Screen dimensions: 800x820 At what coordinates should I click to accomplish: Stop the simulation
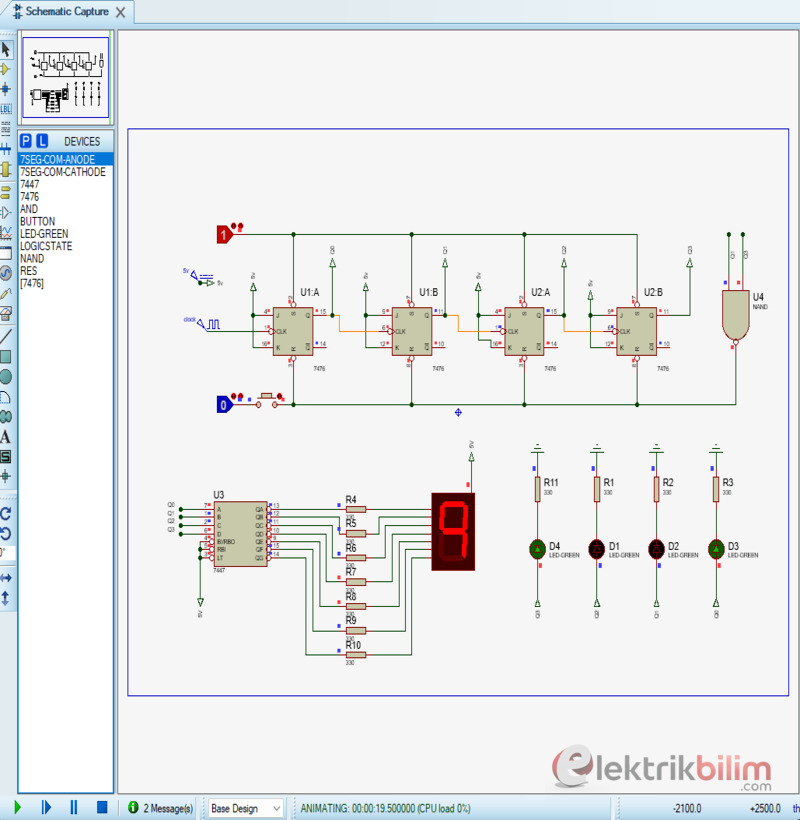101,807
